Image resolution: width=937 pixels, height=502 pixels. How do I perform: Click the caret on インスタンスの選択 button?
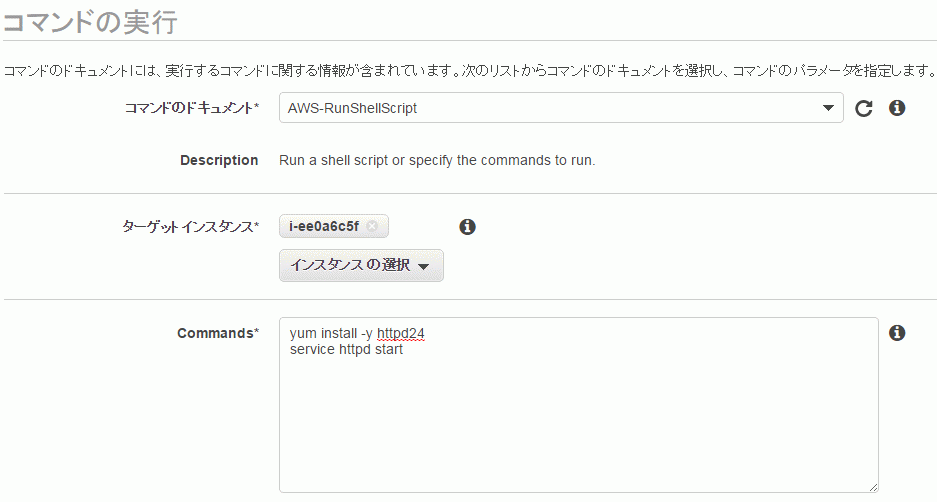point(424,267)
